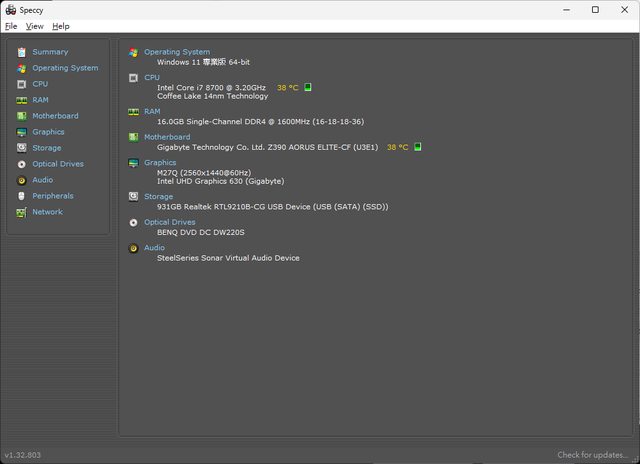640x464 pixels.
Task: Click the Summary icon in sidebar
Action: tap(21, 52)
